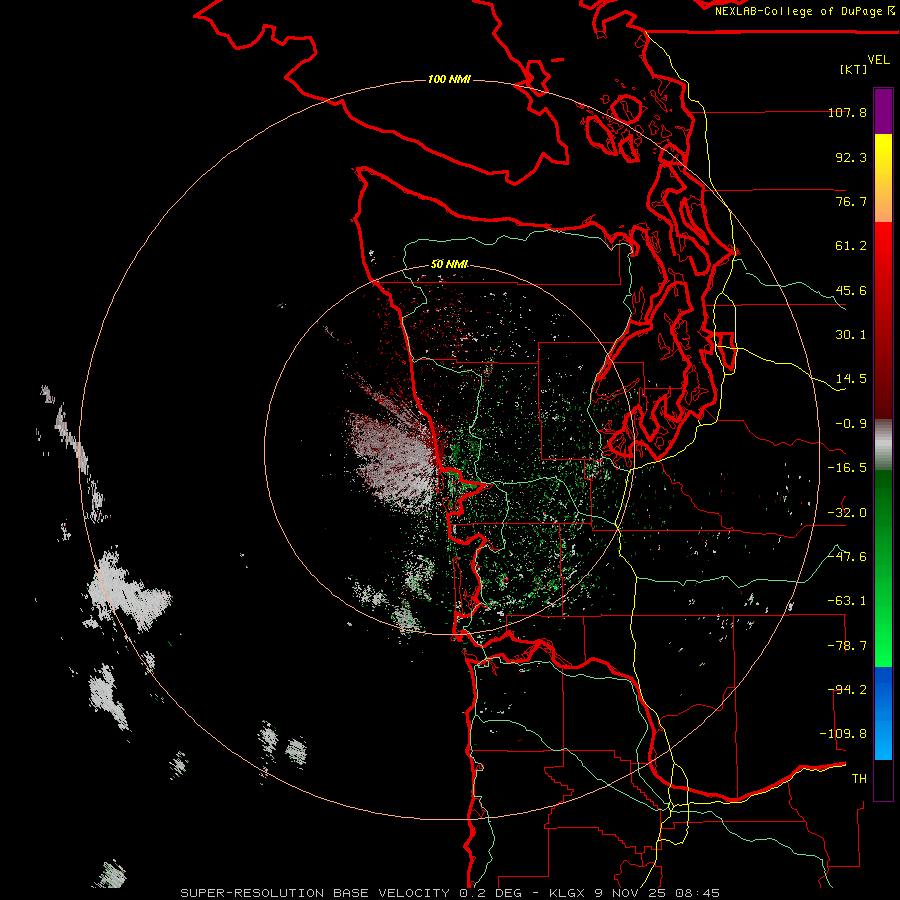Click the [KT] units label
Image resolution: width=900 pixels, height=900 pixels.
(854, 70)
